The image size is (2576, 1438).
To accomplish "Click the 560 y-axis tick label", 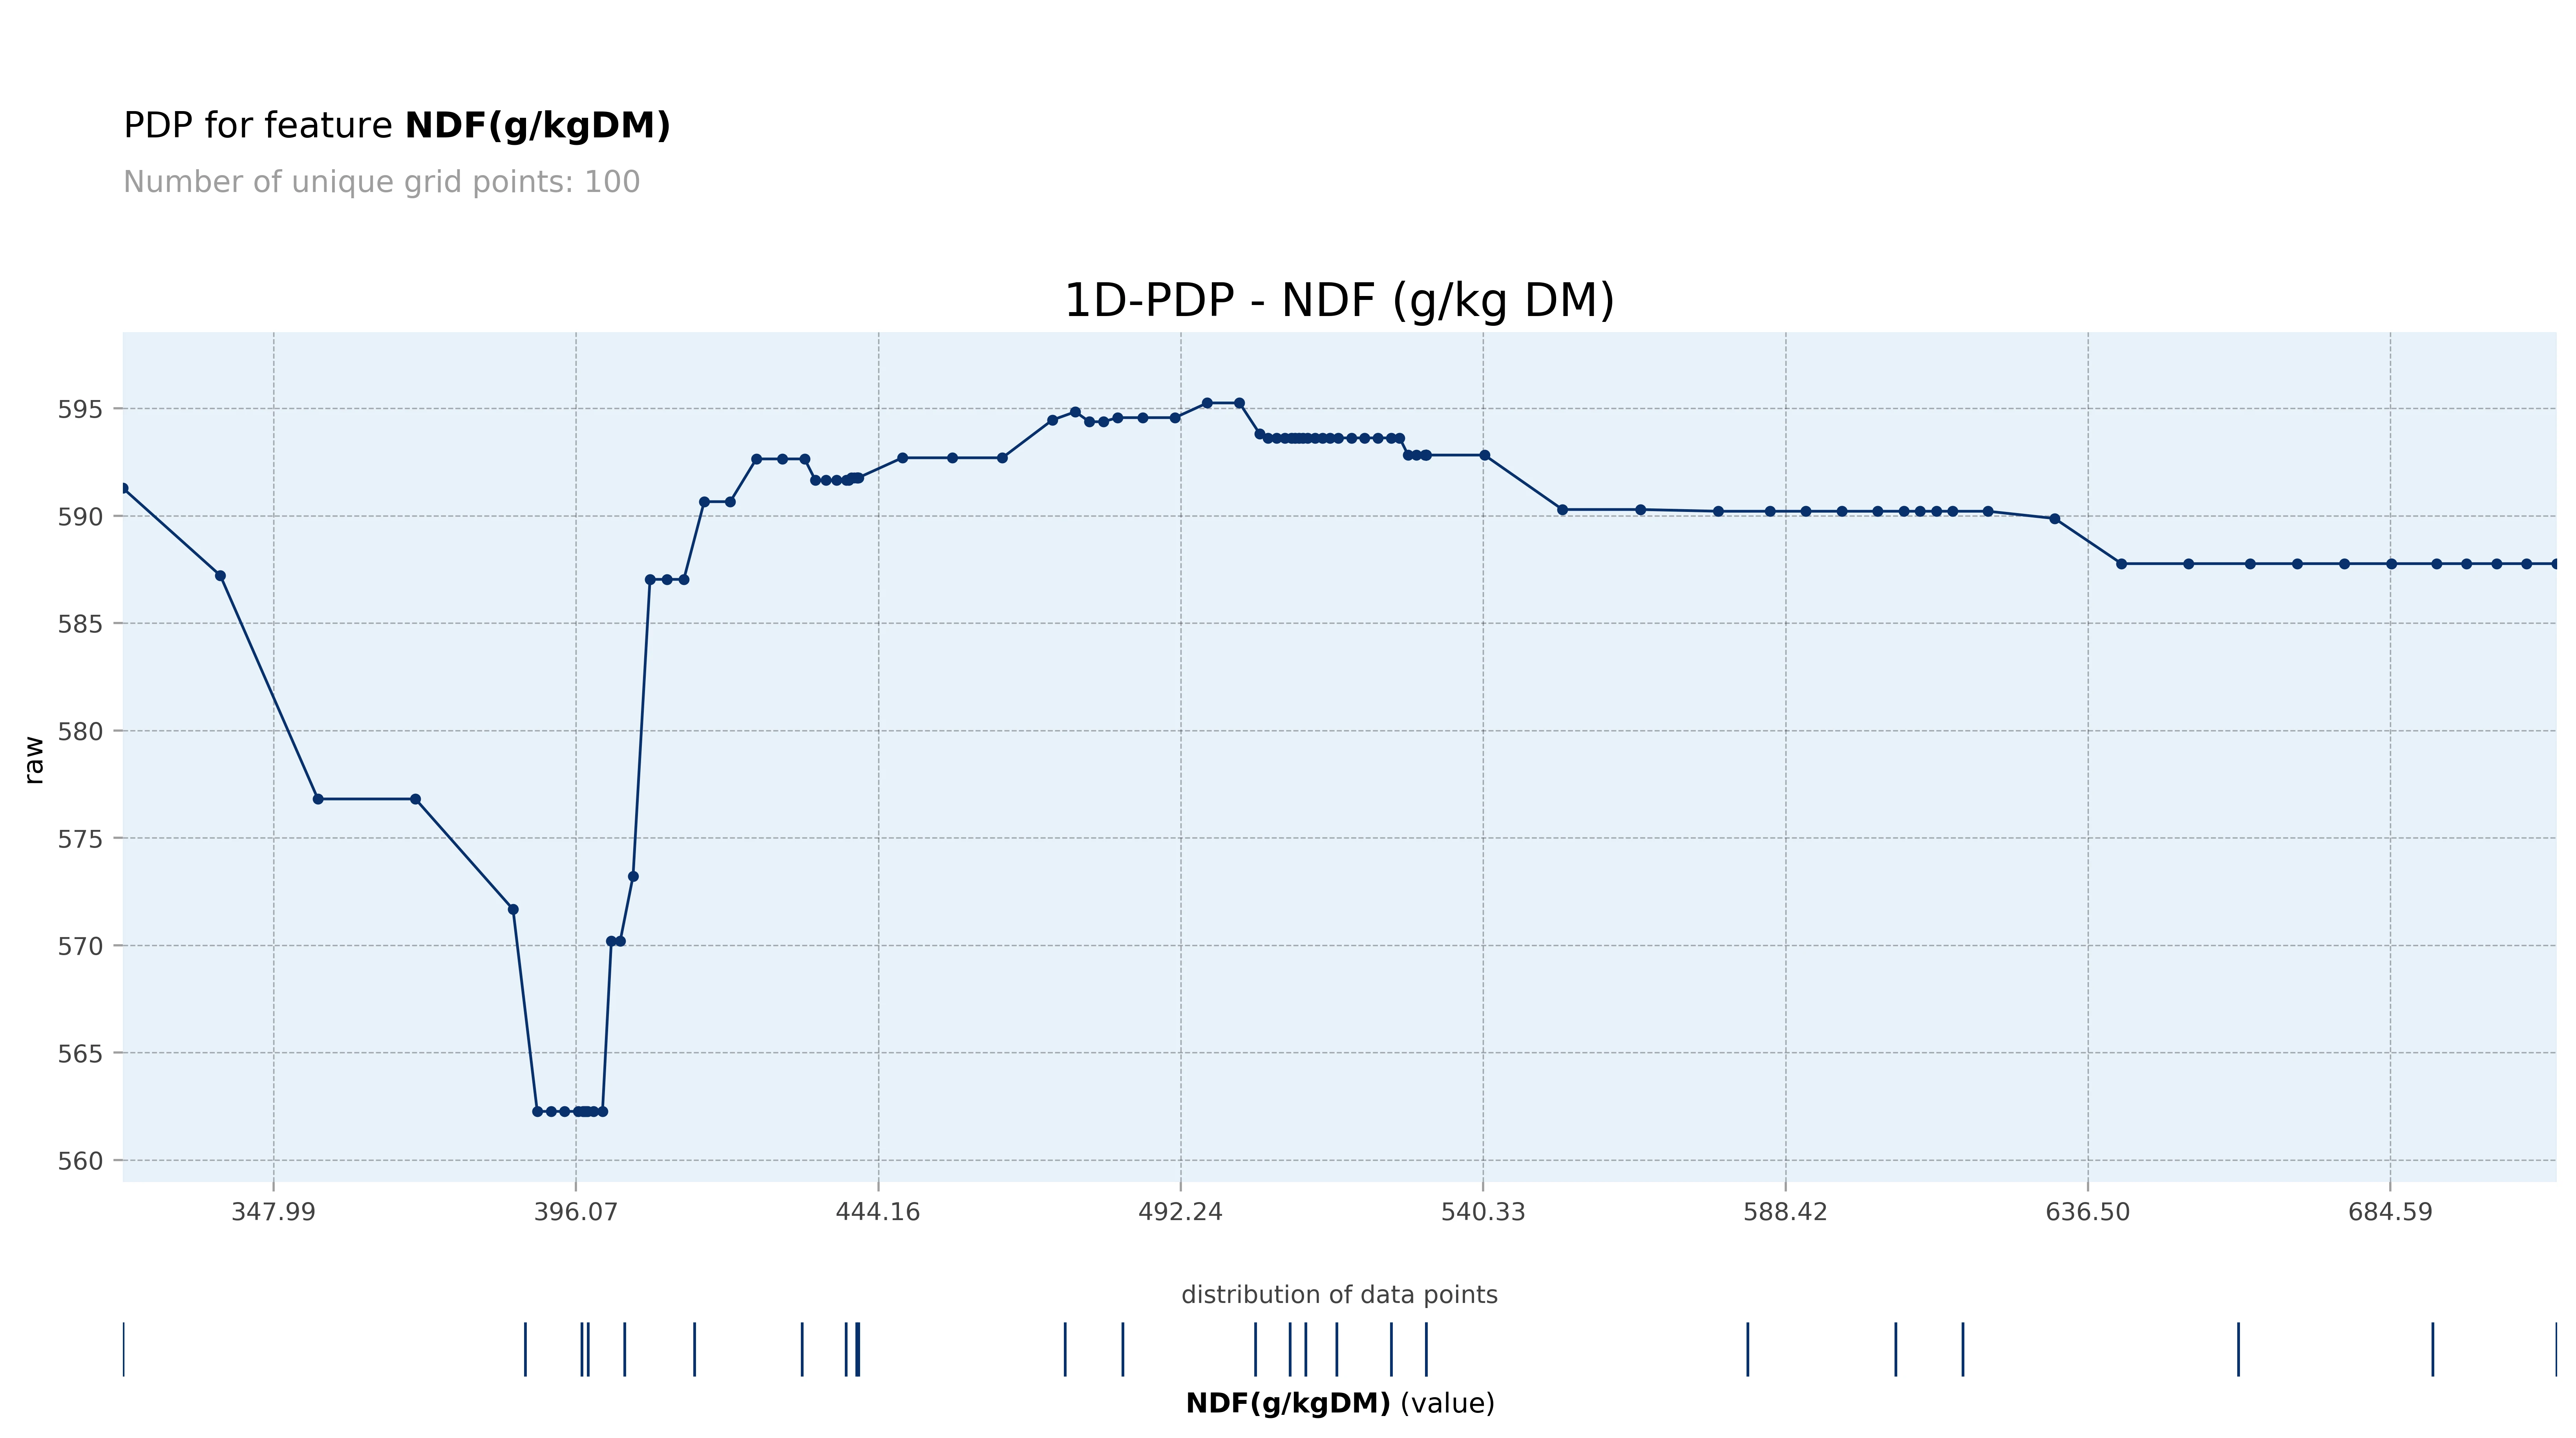I will [x=80, y=1161].
